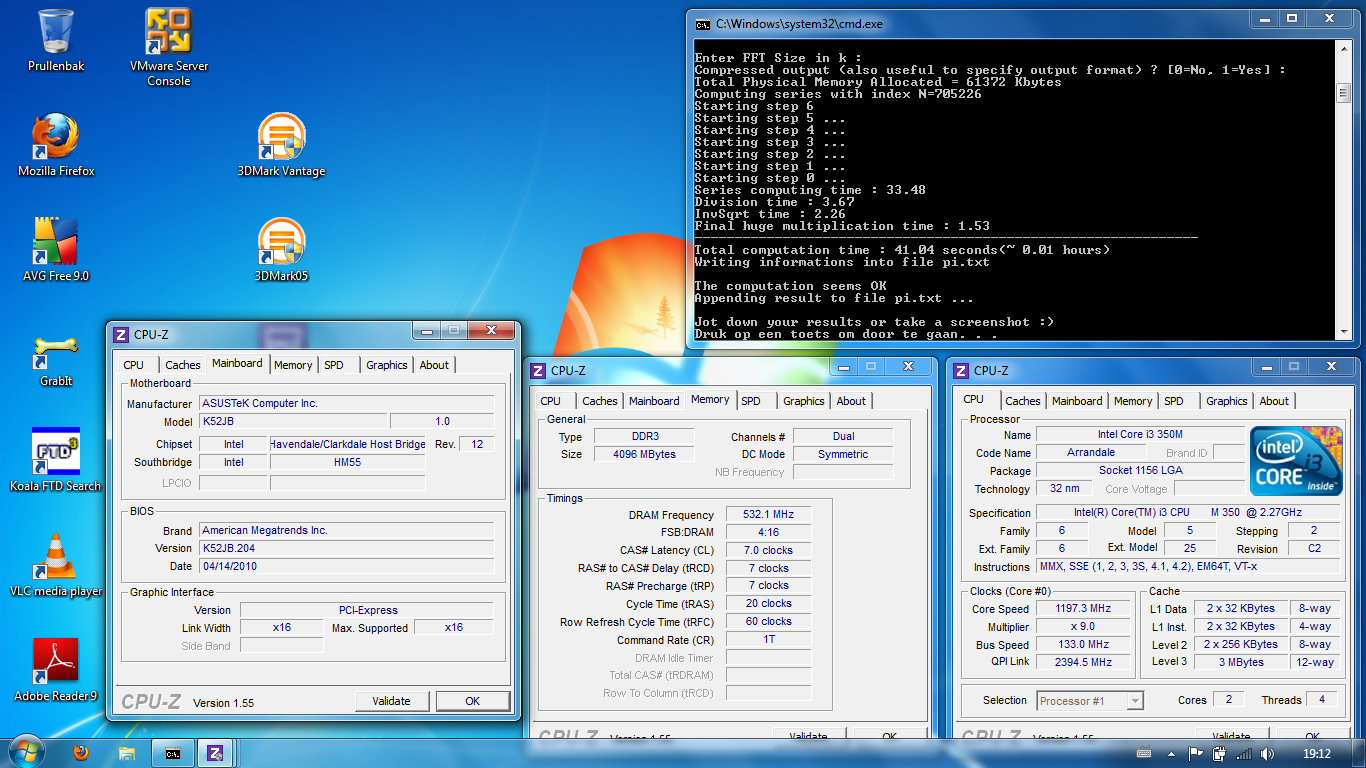Screen dimensions: 1366x768
Task: Click the taskbar clock showing 19:12
Action: (x=1316, y=754)
